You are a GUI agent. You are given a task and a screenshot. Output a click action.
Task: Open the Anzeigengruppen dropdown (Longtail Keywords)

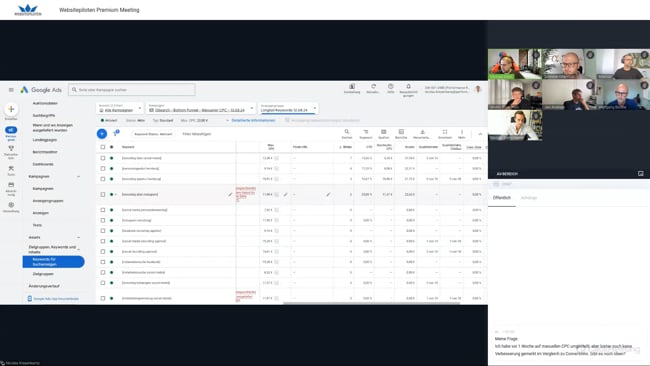[x=288, y=109]
